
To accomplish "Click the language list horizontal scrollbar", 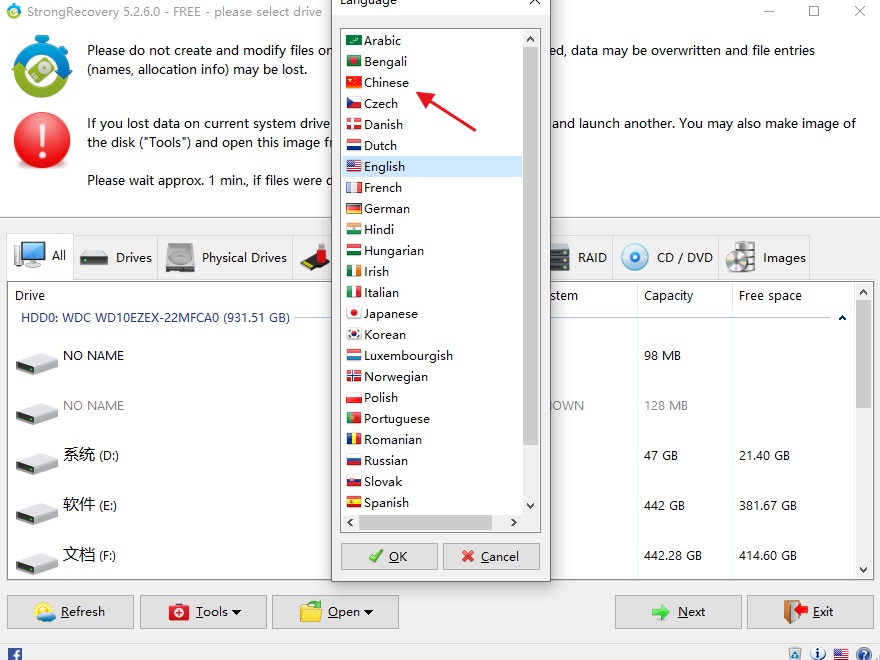I will pyautogui.click(x=425, y=522).
